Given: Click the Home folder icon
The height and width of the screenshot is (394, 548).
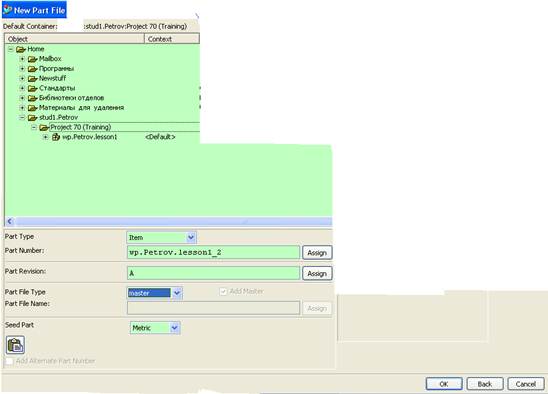Looking at the screenshot, I should click(x=21, y=49).
